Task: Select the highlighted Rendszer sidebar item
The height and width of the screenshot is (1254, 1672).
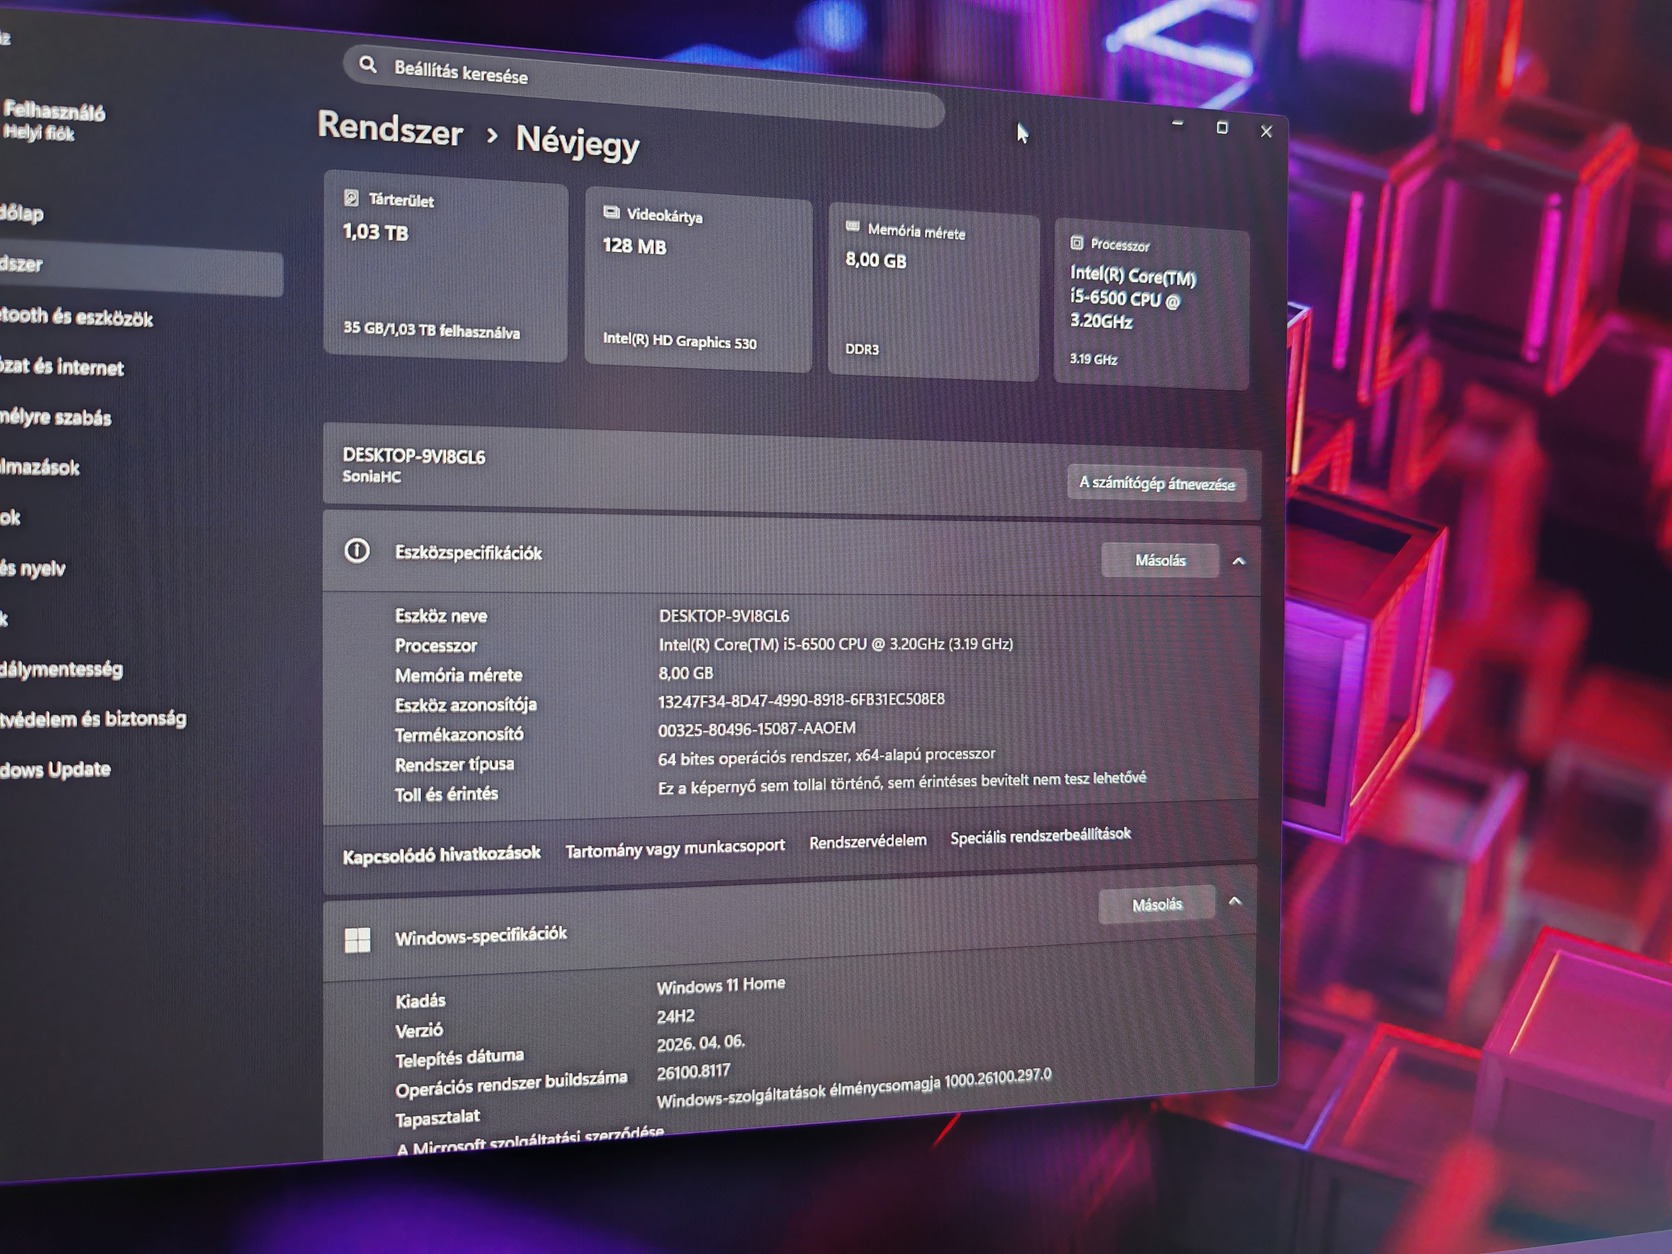Action: pos(140,266)
